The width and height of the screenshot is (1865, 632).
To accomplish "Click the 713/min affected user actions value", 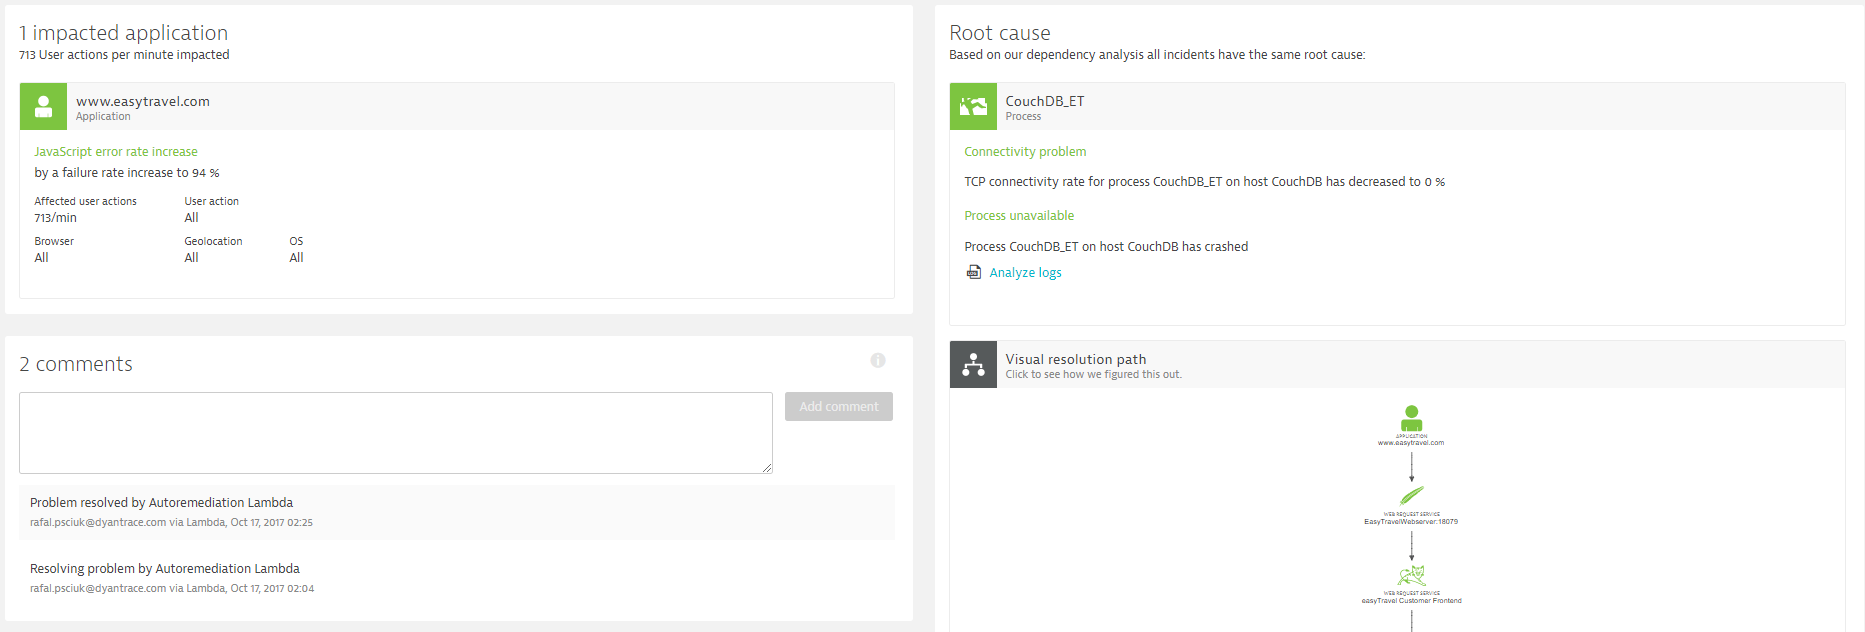I will pos(55,218).
